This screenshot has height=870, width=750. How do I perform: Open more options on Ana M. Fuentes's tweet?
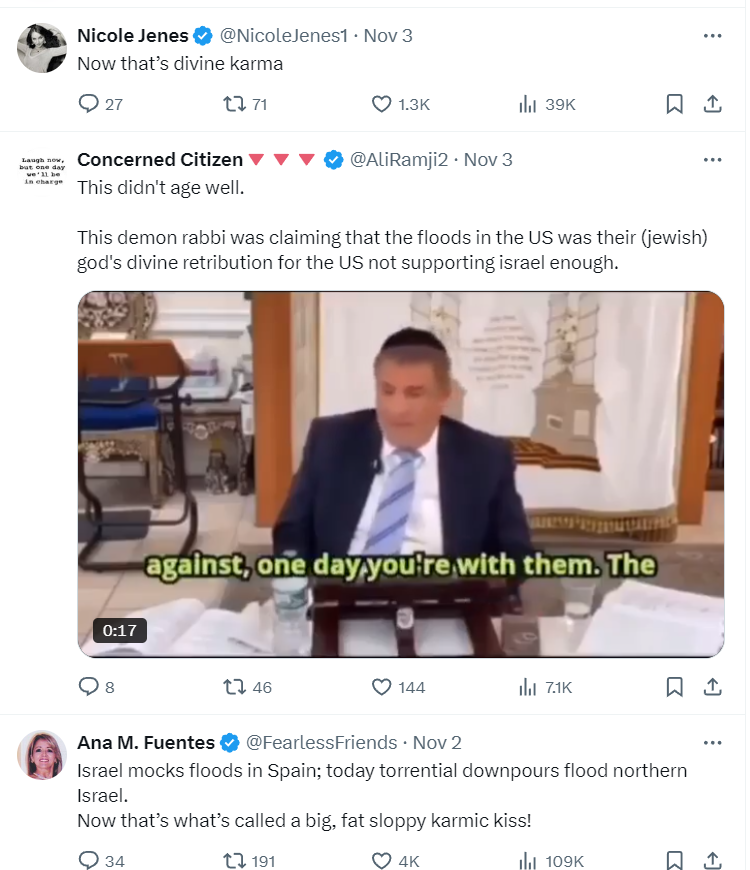click(712, 743)
